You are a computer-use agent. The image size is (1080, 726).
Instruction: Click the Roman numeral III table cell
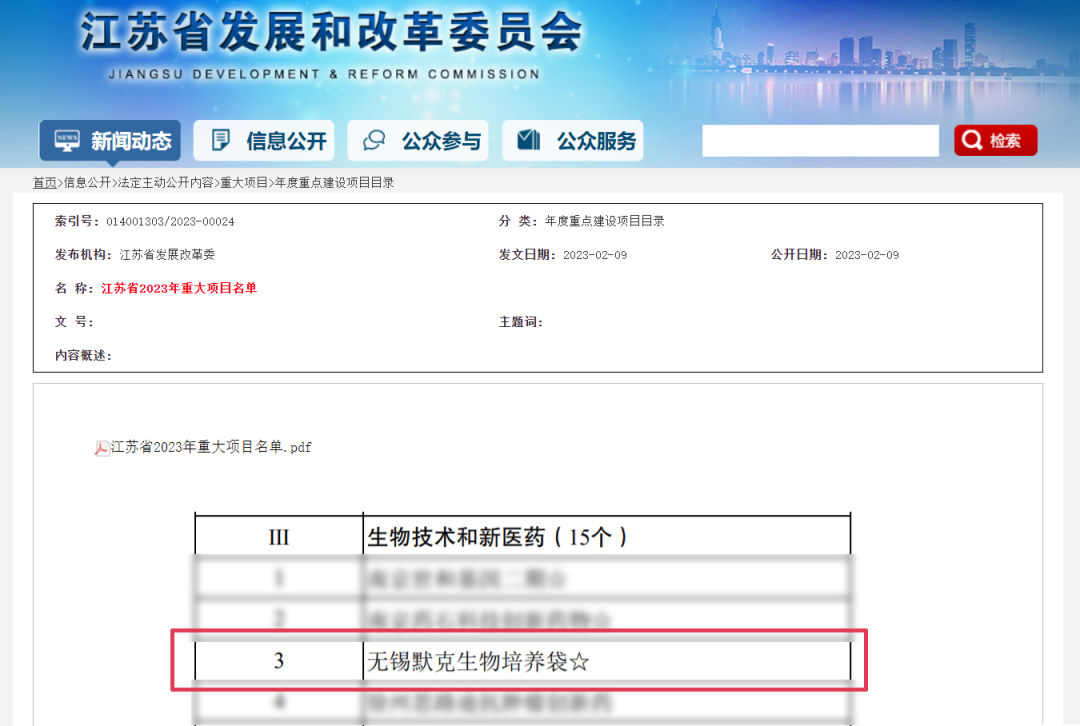pos(279,537)
